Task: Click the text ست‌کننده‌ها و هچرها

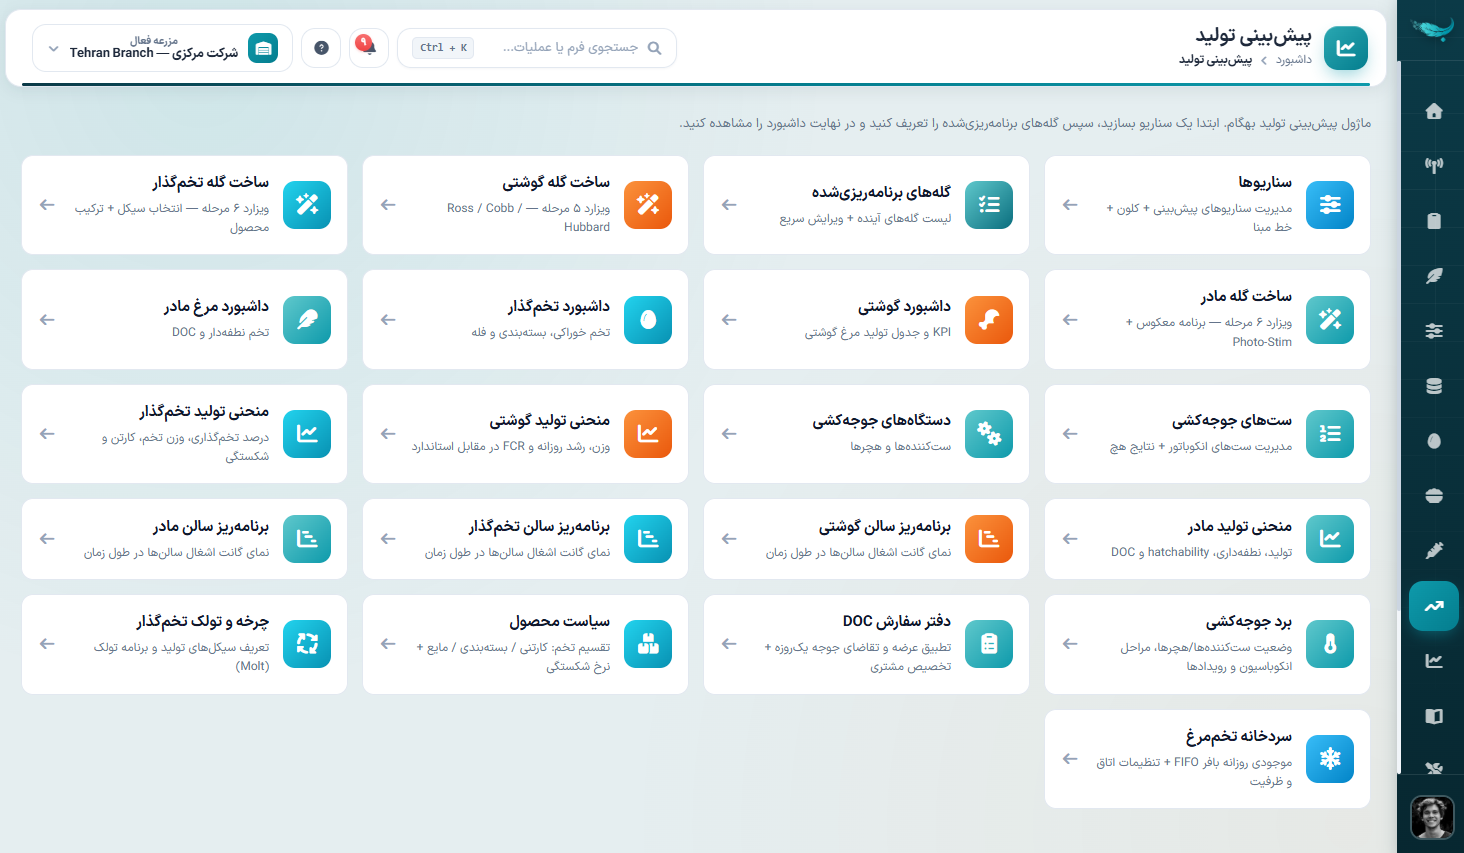Action: pyautogui.click(x=900, y=447)
